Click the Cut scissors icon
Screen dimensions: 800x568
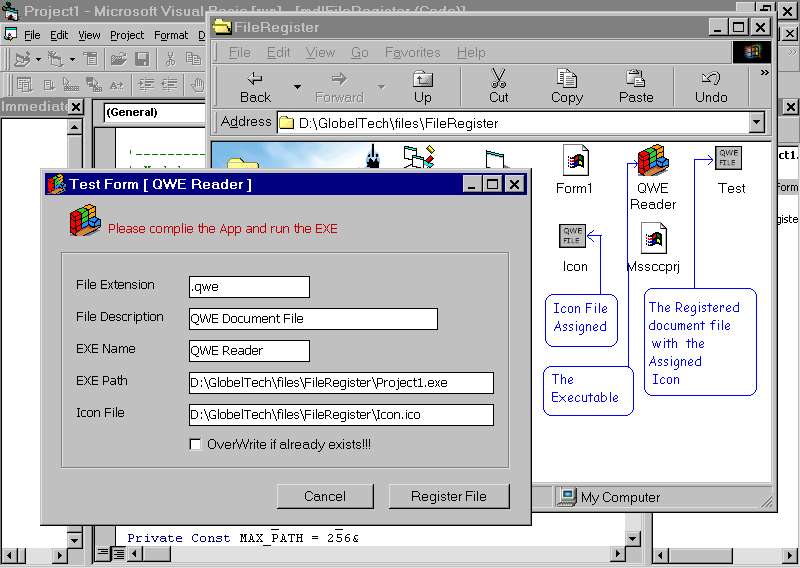[x=498, y=79]
